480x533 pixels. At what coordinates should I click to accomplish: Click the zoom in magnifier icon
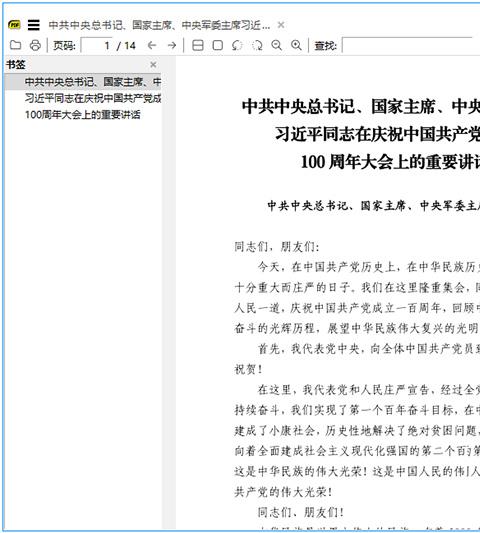[296, 45]
